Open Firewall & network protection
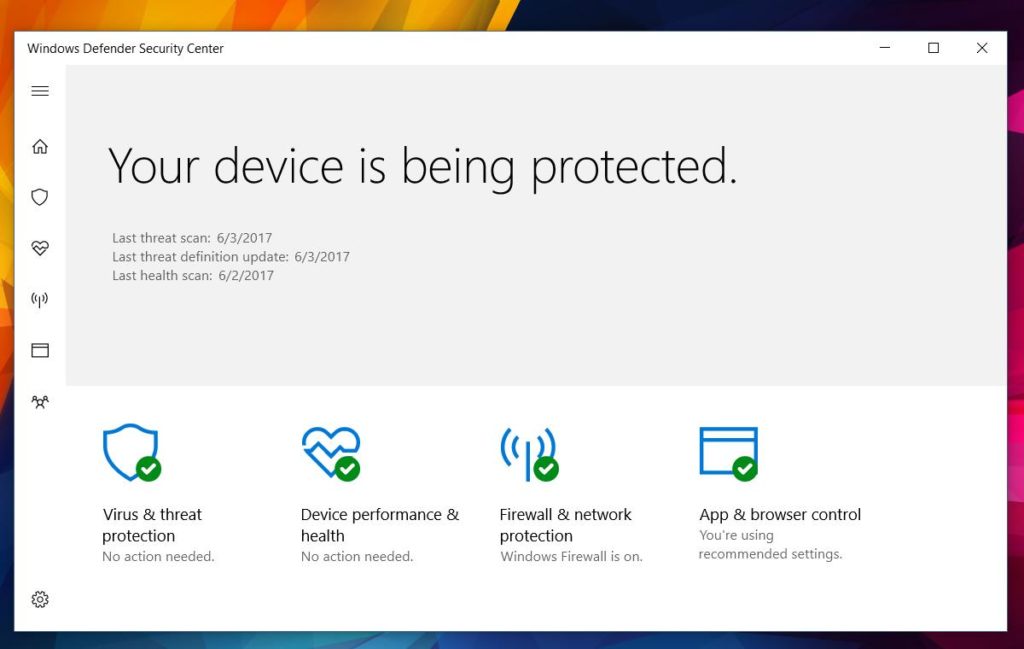Image resolution: width=1024 pixels, height=649 pixels. pos(565,524)
